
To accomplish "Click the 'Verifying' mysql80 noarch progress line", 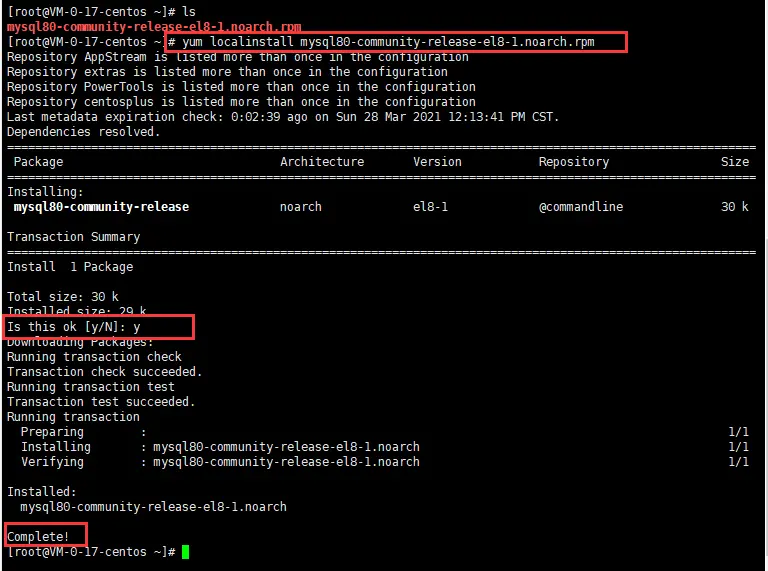I will pos(384,462).
